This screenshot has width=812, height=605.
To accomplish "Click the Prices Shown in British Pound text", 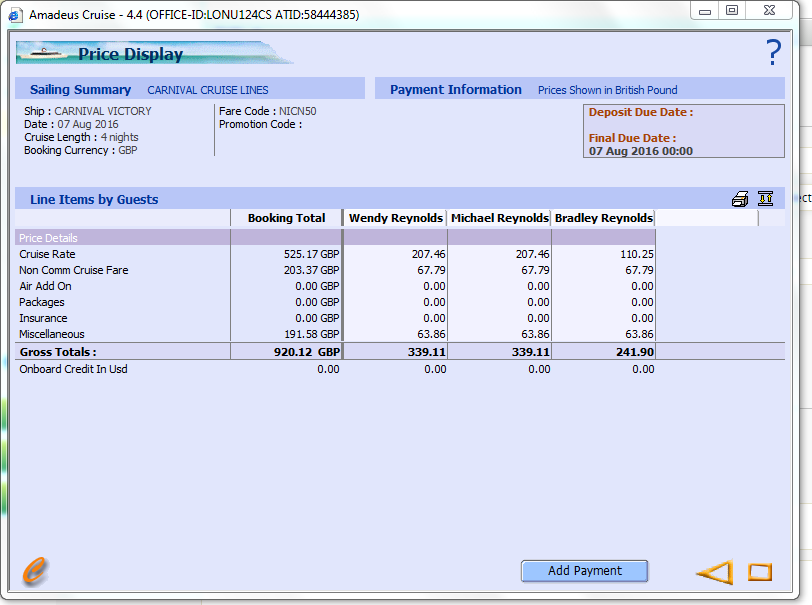I will [607, 90].
